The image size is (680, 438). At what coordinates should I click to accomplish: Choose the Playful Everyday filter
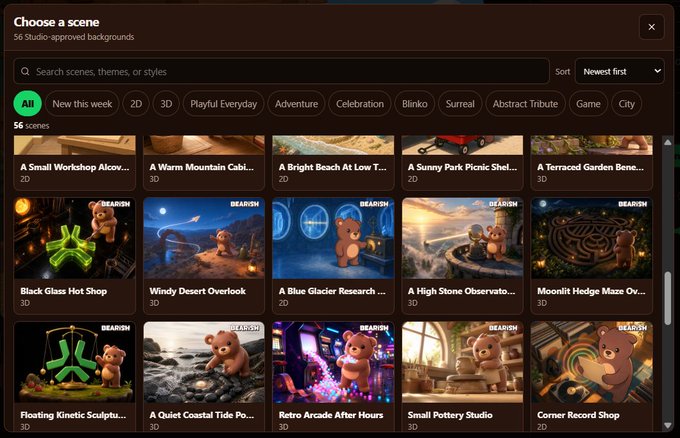tap(223, 104)
